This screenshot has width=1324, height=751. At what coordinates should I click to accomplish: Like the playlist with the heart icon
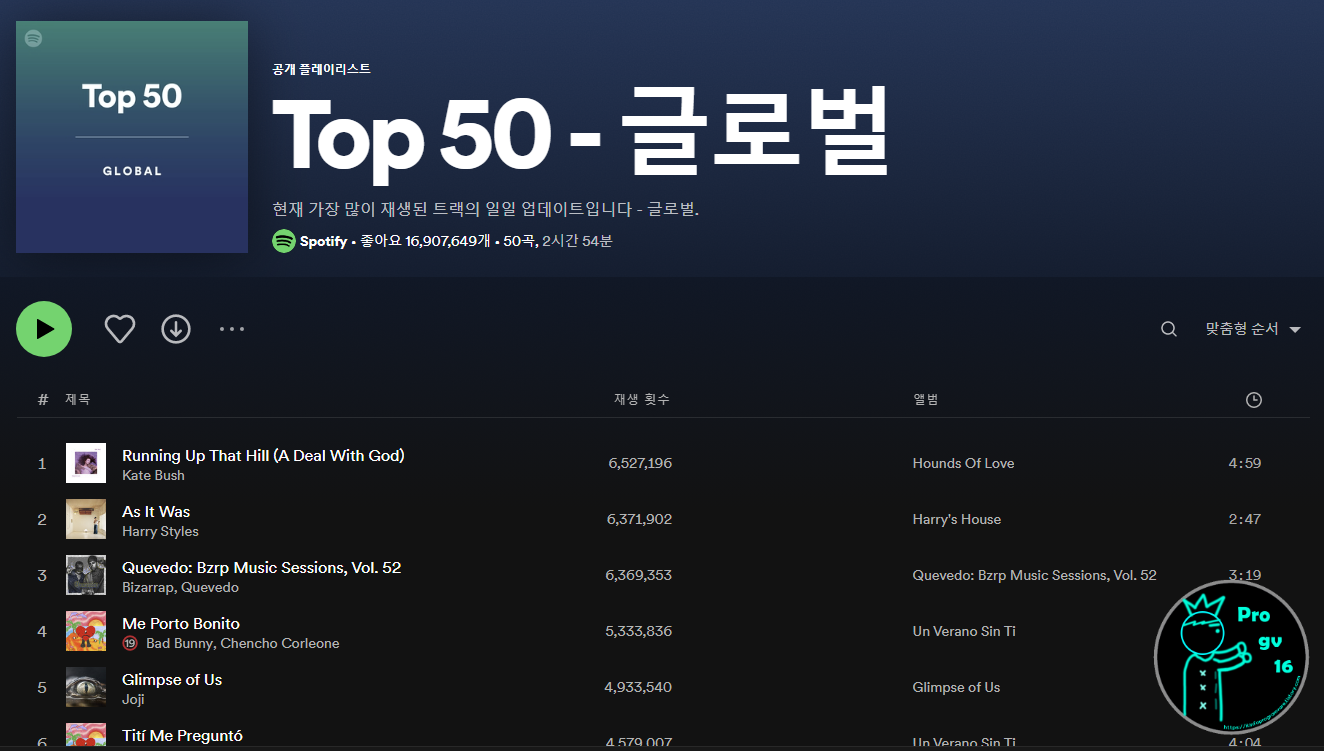[x=120, y=329]
